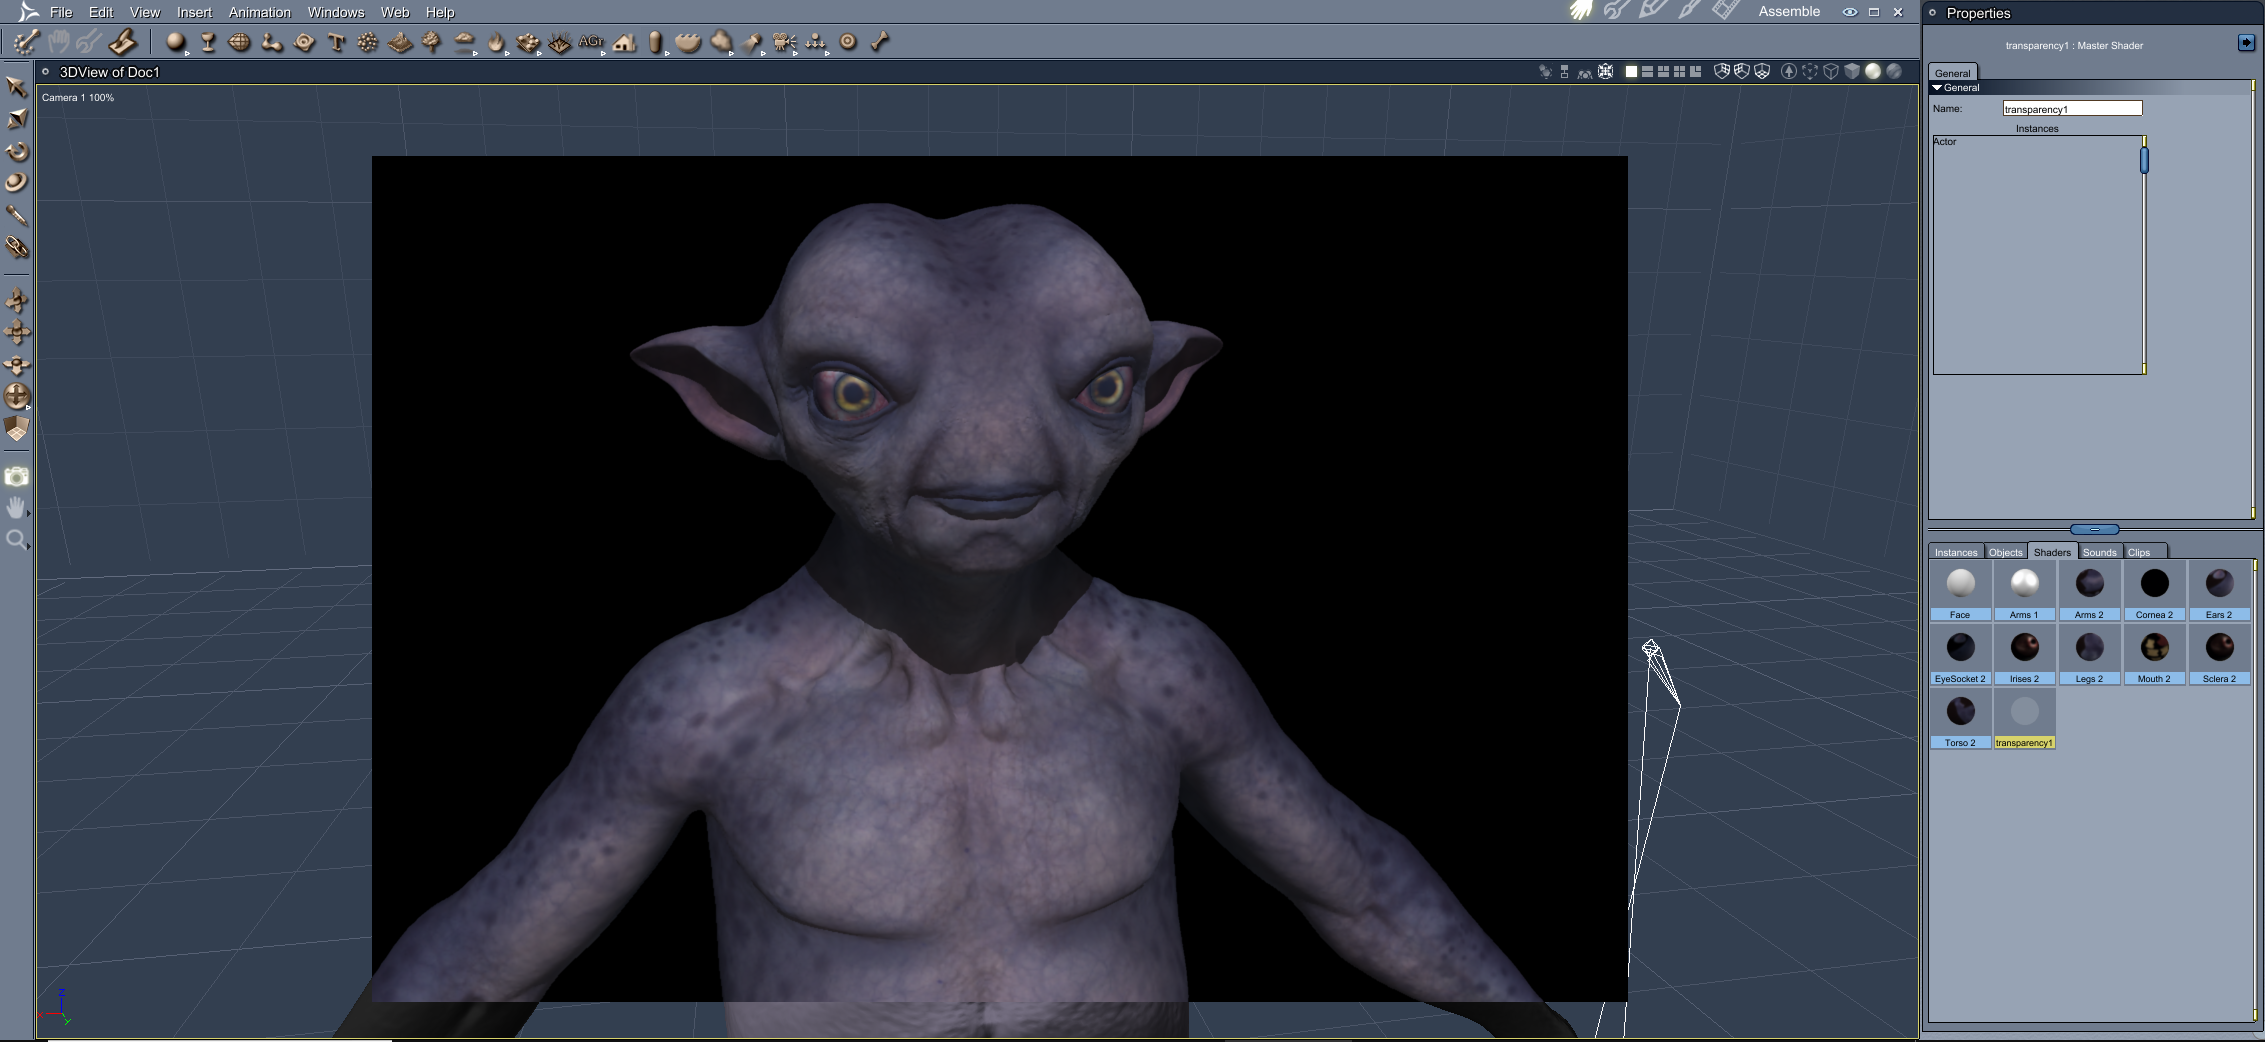Open the Animation menu
Screen dimensions: 2265x1042
click(x=260, y=12)
